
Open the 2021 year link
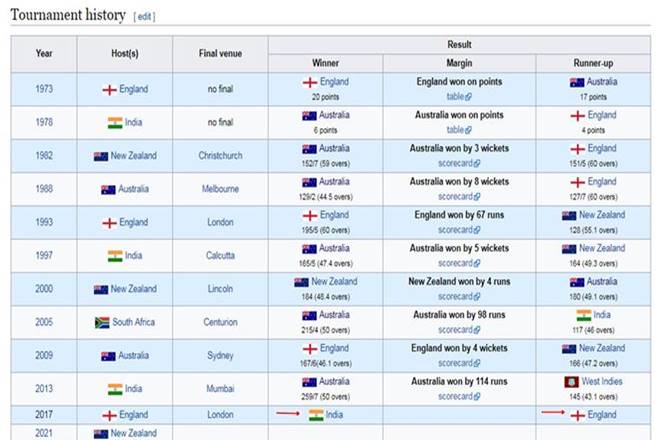coord(44,433)
